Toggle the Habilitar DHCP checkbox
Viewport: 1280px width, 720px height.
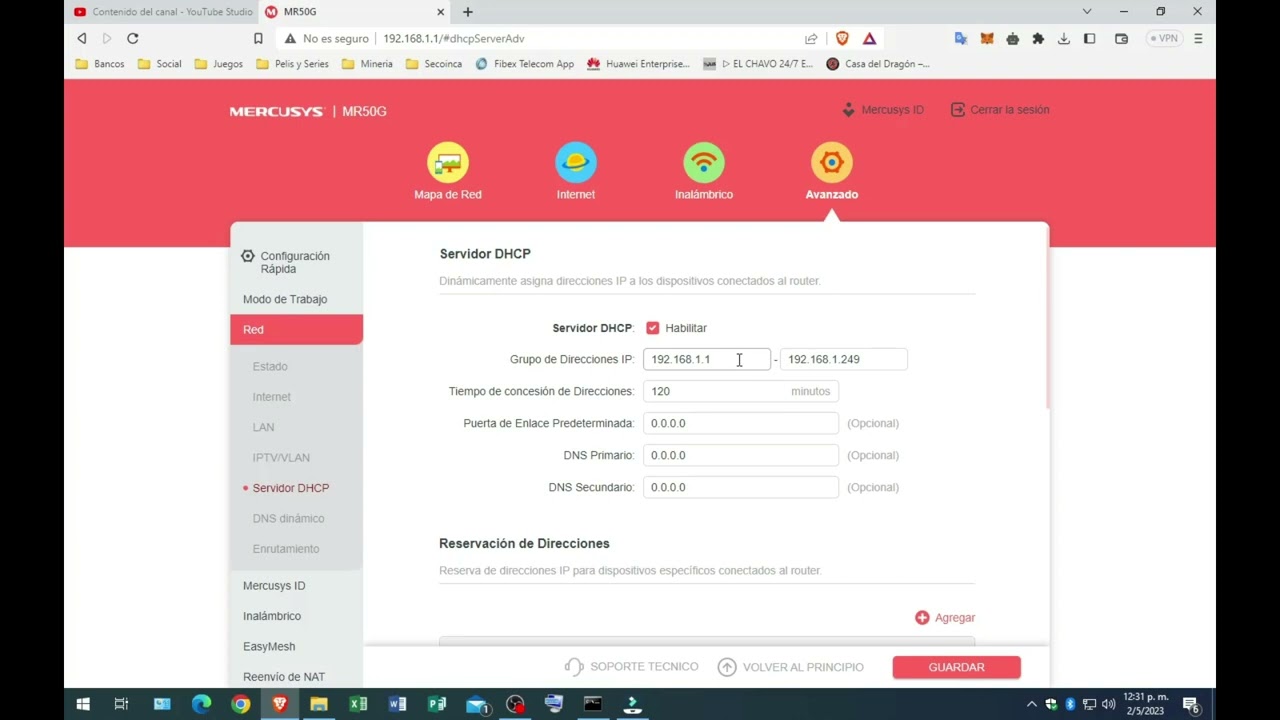coord(653,328)
